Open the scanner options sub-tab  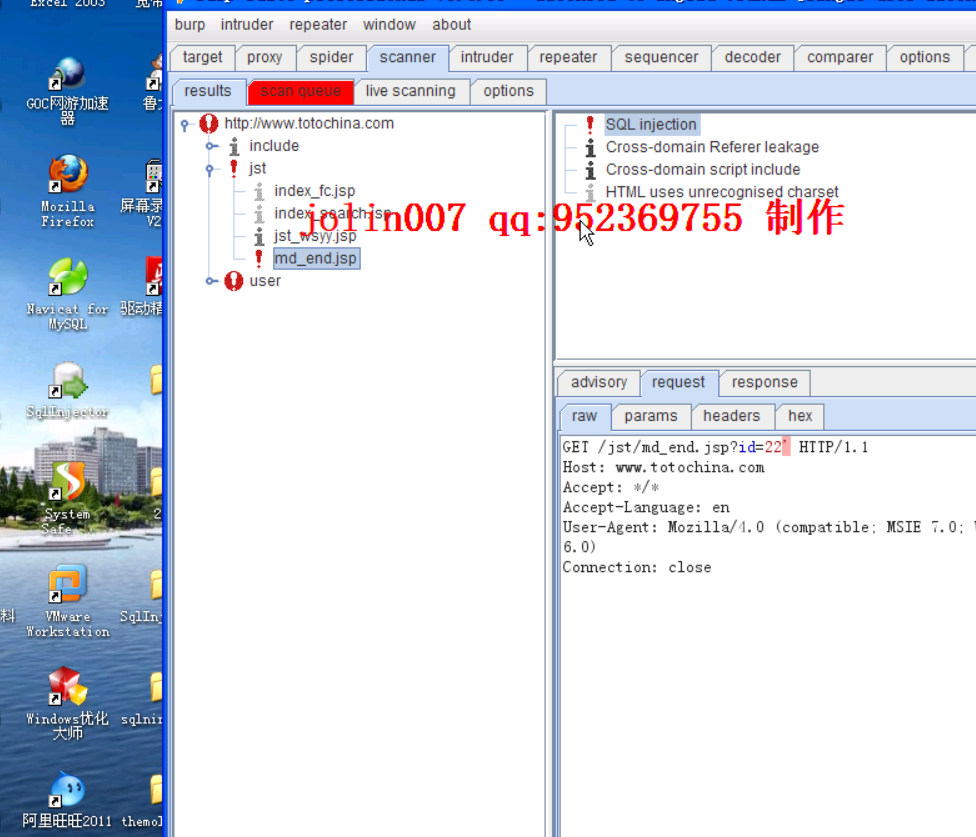(509, 91)
